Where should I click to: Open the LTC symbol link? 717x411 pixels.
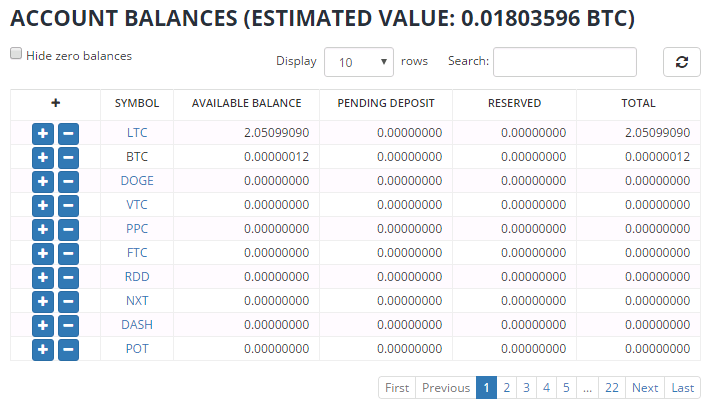[x=137, y=133]
